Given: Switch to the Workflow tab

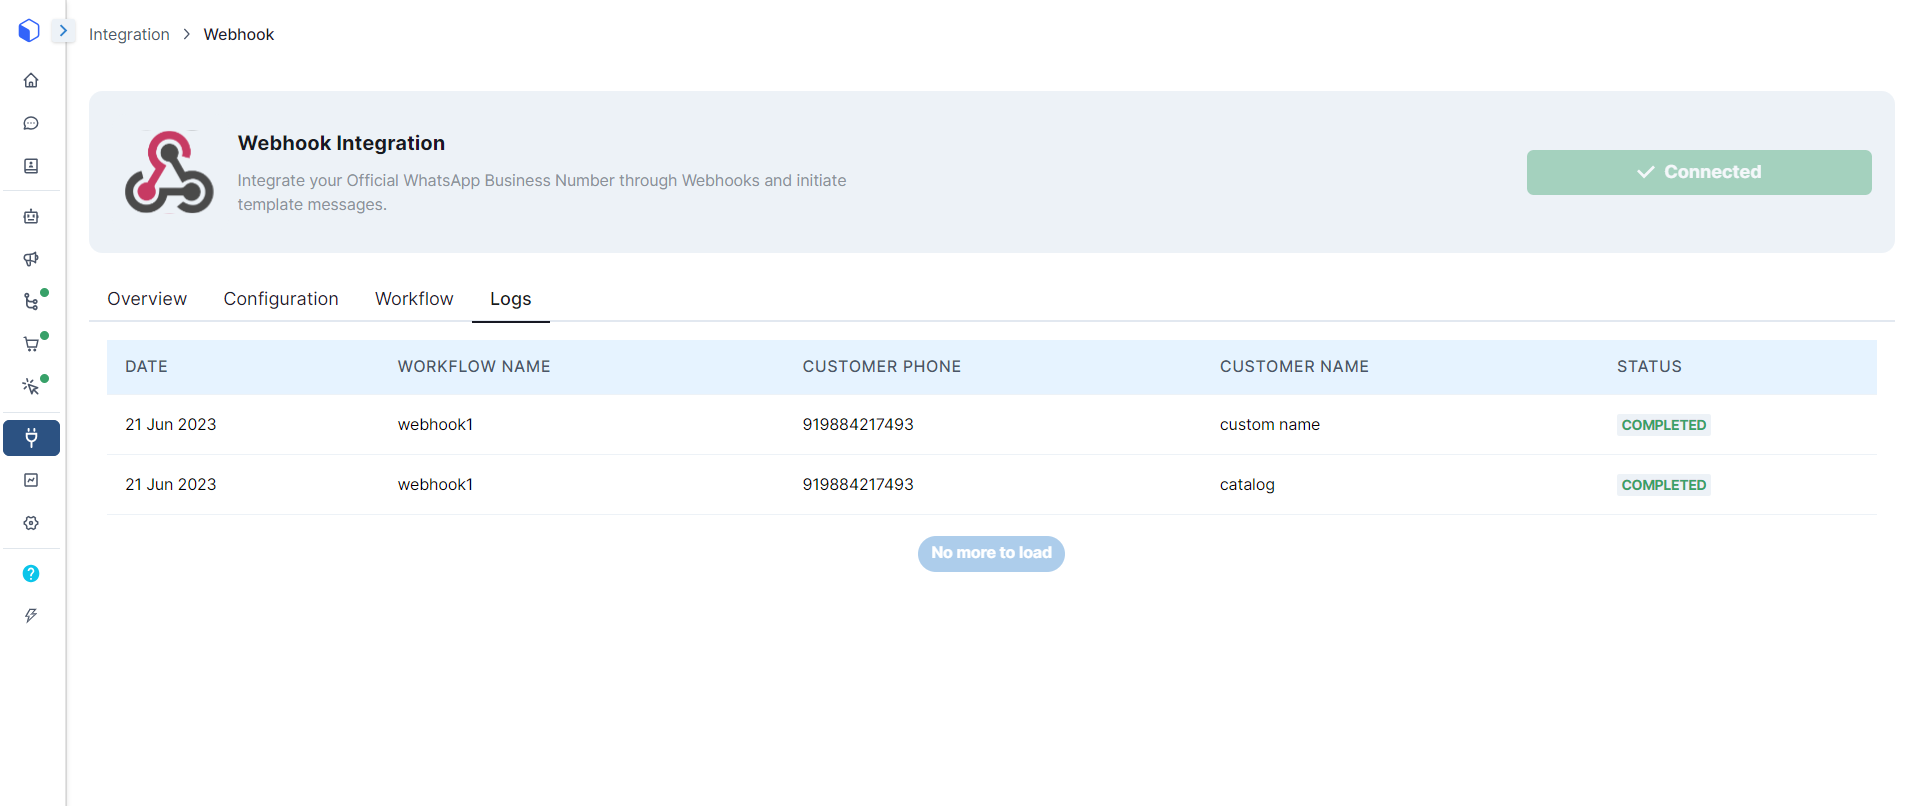Looking at the screenshot, I should click(414, 299).
